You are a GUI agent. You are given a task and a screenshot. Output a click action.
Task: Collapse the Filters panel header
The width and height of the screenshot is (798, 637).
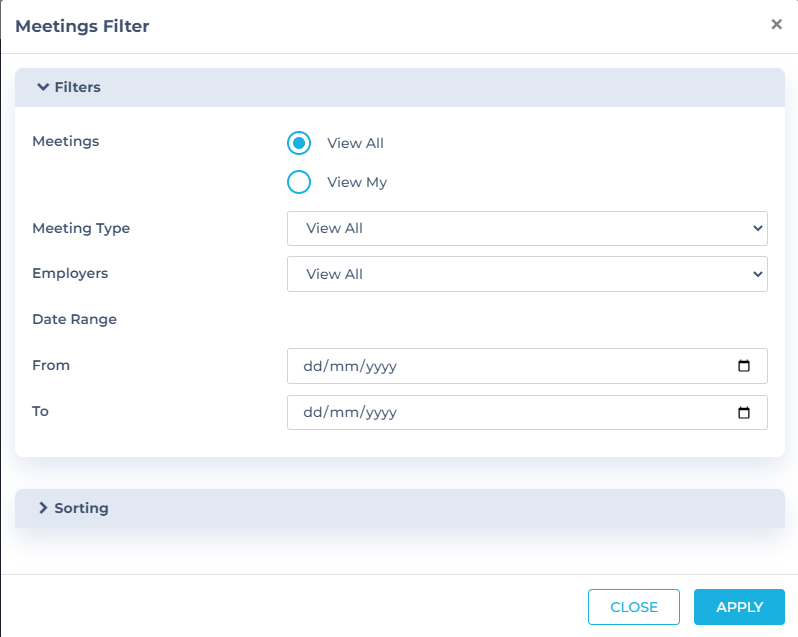pos(400,87)
